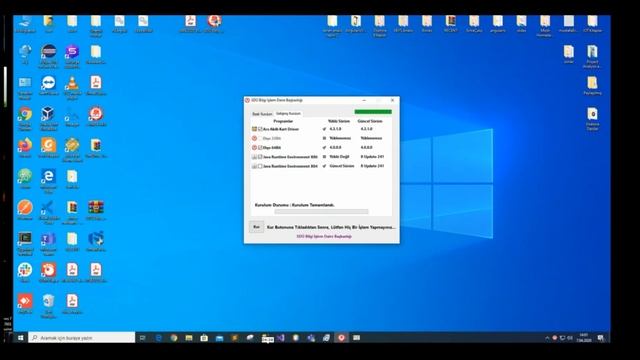Toggle the 64Bit program checkbox
The width and height of the screenshot is (640, 360).
[x=260, y=147]
